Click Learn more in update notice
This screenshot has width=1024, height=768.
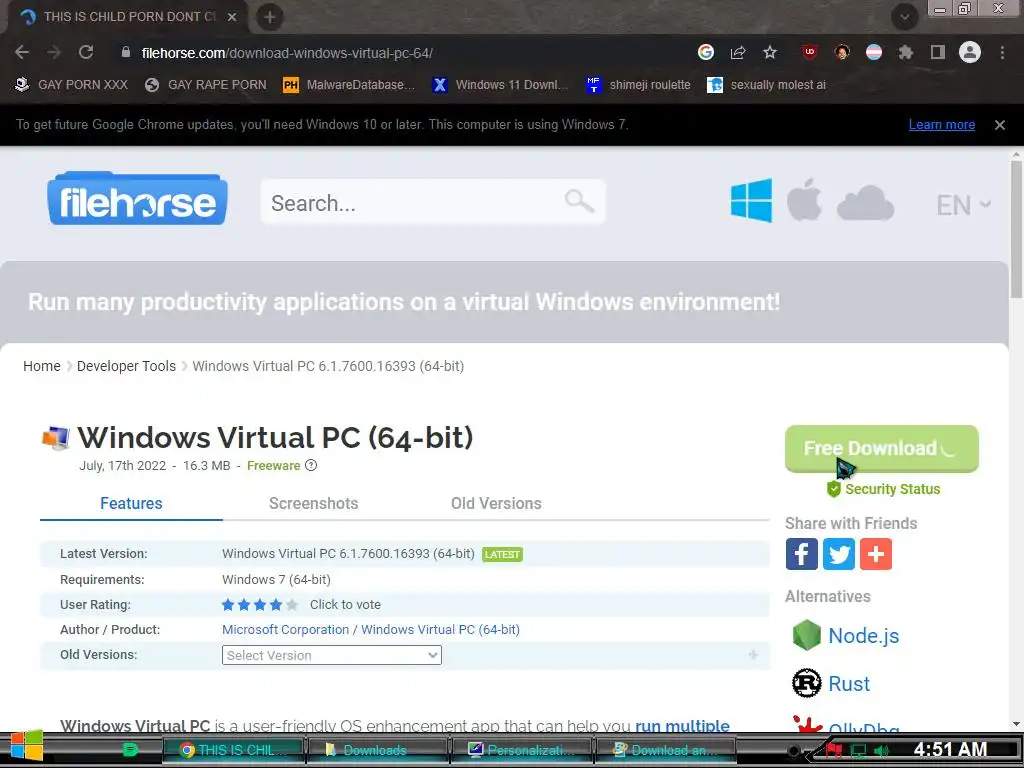[x=942, y=125]
